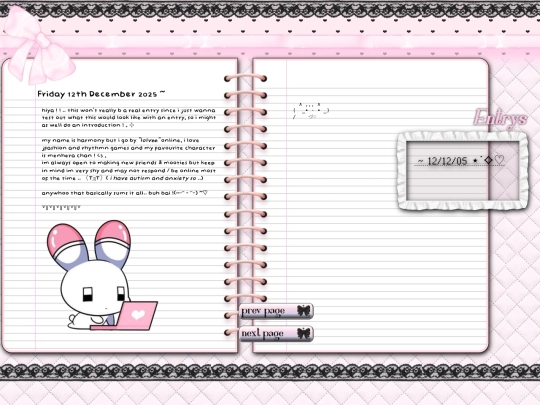Viewport: 540px width, 405px height.
Task: Click the 'my name is harmony' line
Action: pyautogui.click(x=121, y=140)
